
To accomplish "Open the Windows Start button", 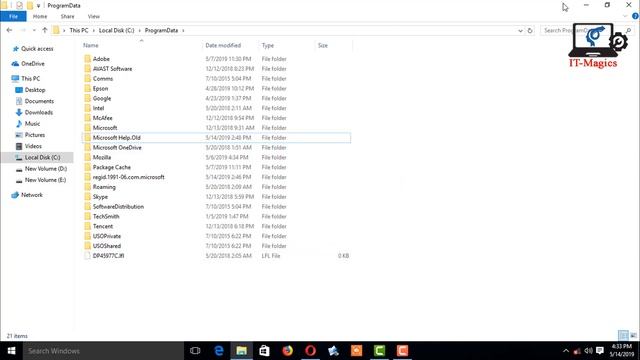I will point(11,351).
